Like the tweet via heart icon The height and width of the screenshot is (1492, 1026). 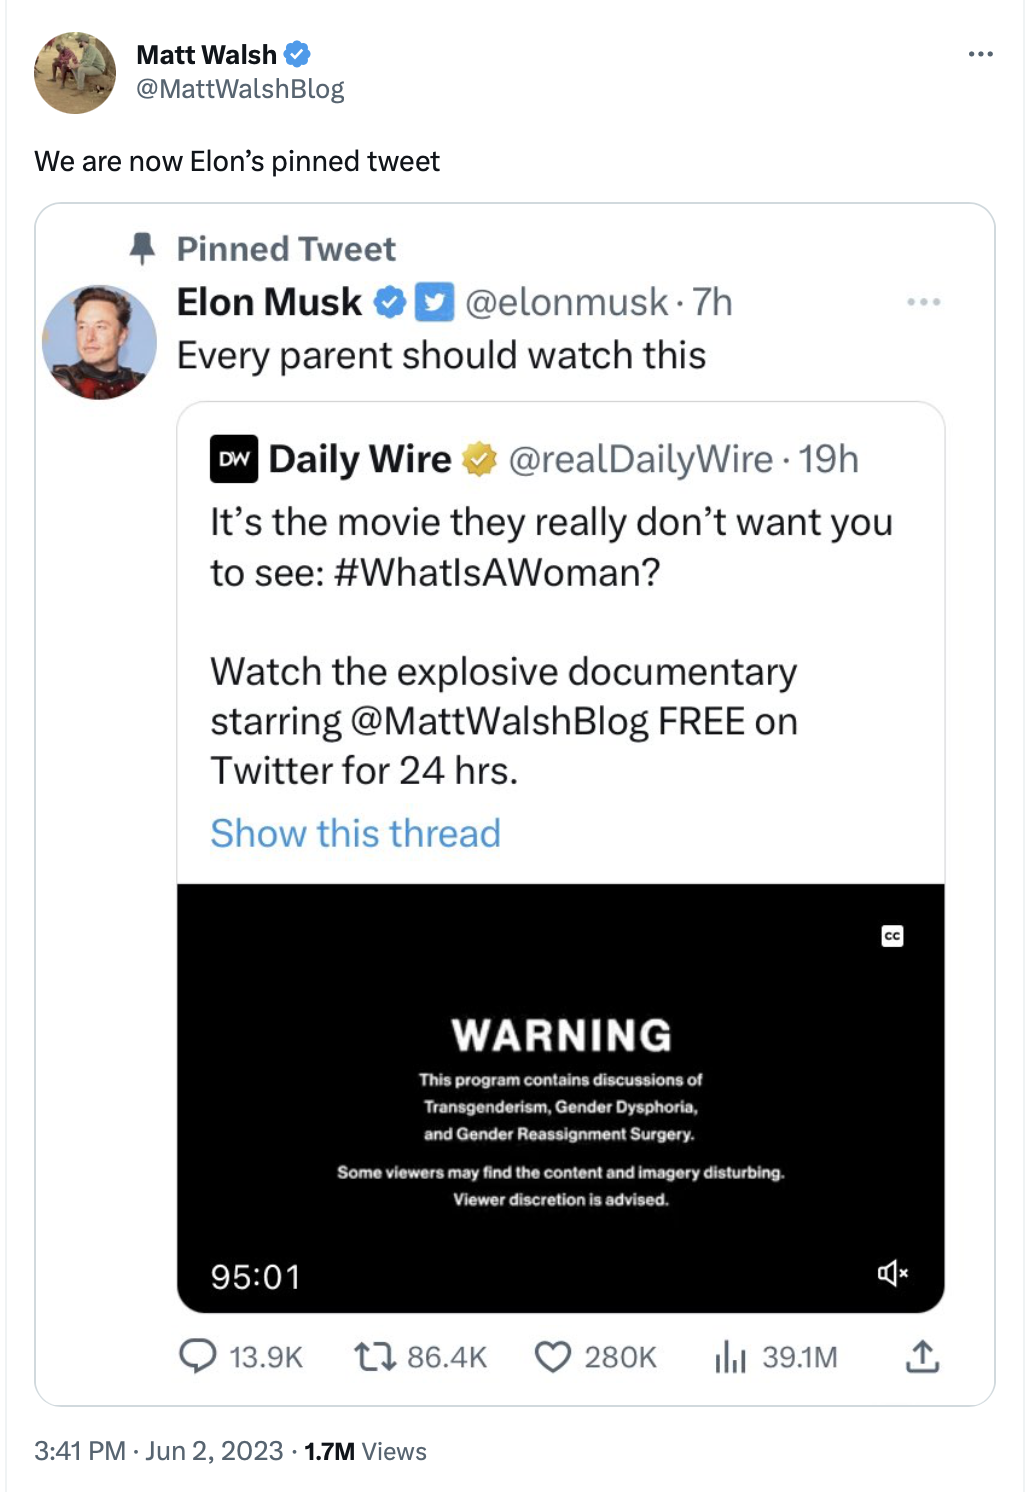coord(552,1357)
